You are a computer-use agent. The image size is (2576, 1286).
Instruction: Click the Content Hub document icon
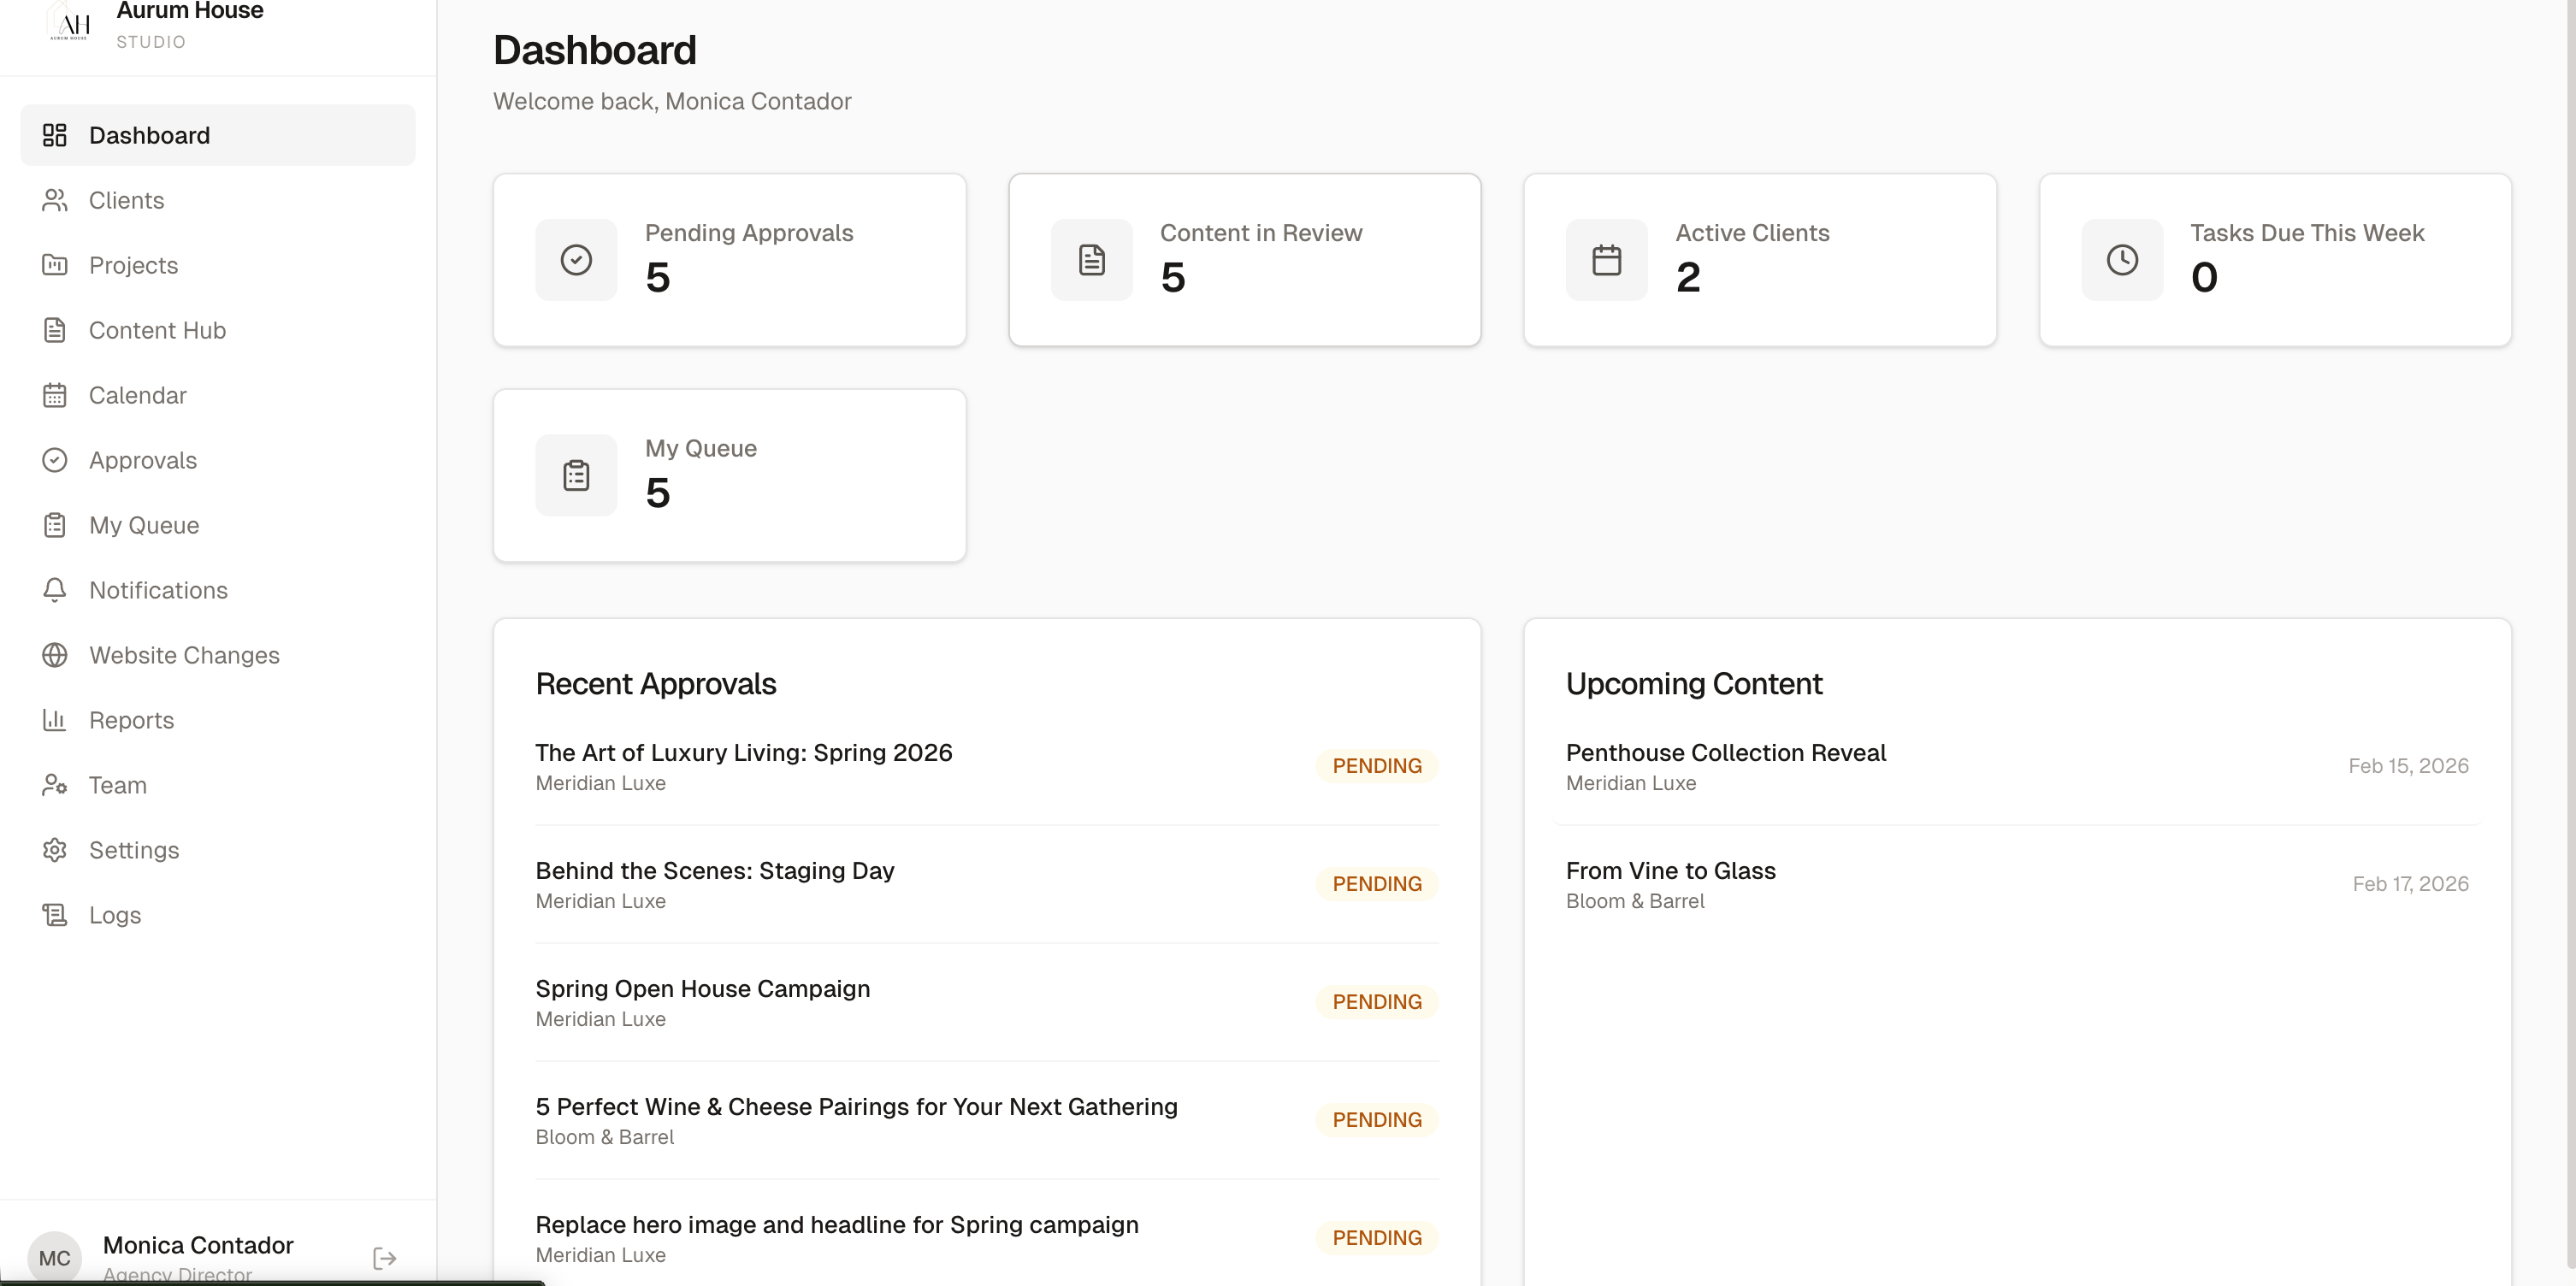tap(55, 330)
